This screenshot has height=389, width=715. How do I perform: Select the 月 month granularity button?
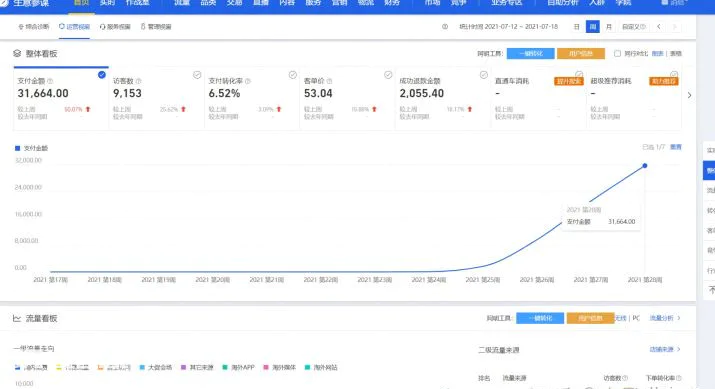pos(608,27)
